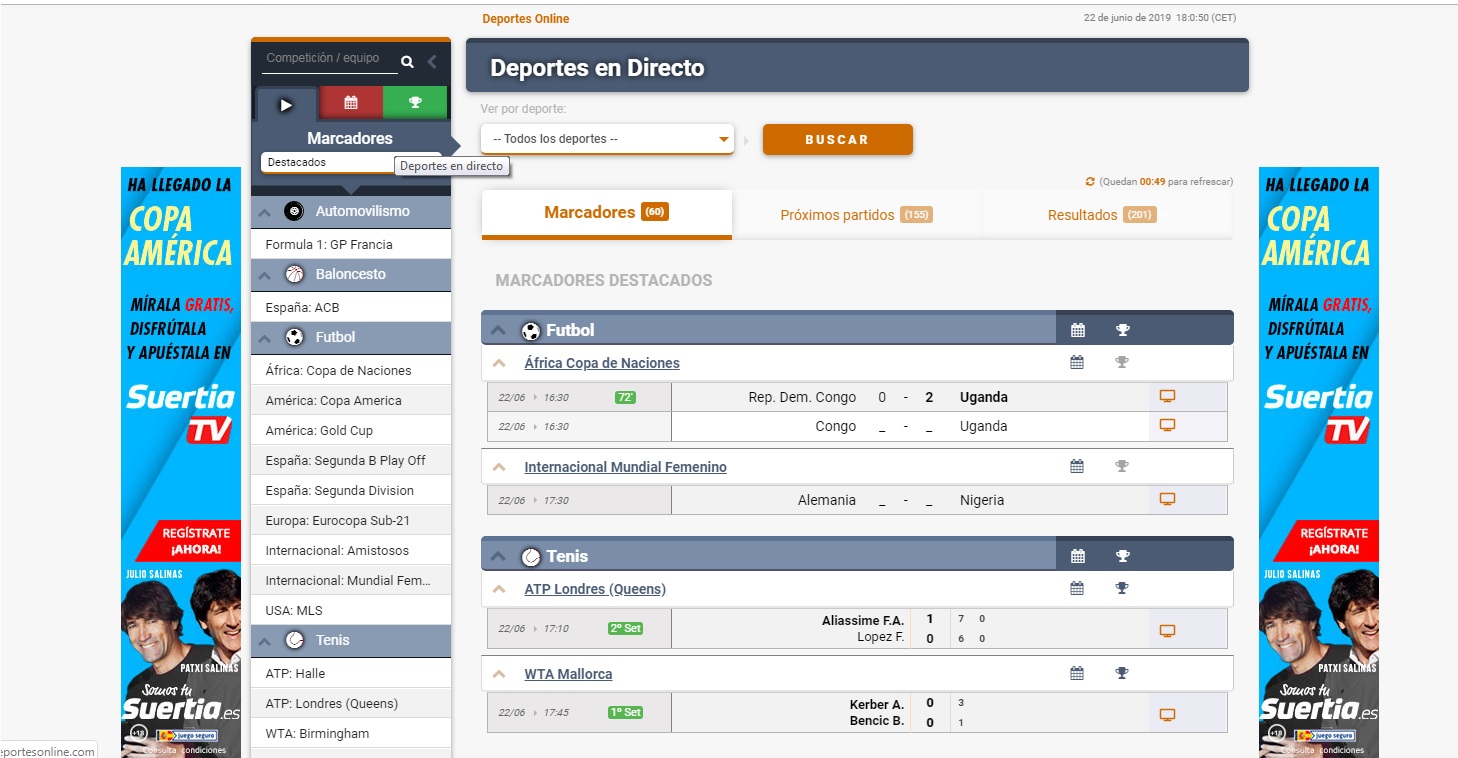Collapse the ATP Londres (Queens) competition

click(500, 589)
